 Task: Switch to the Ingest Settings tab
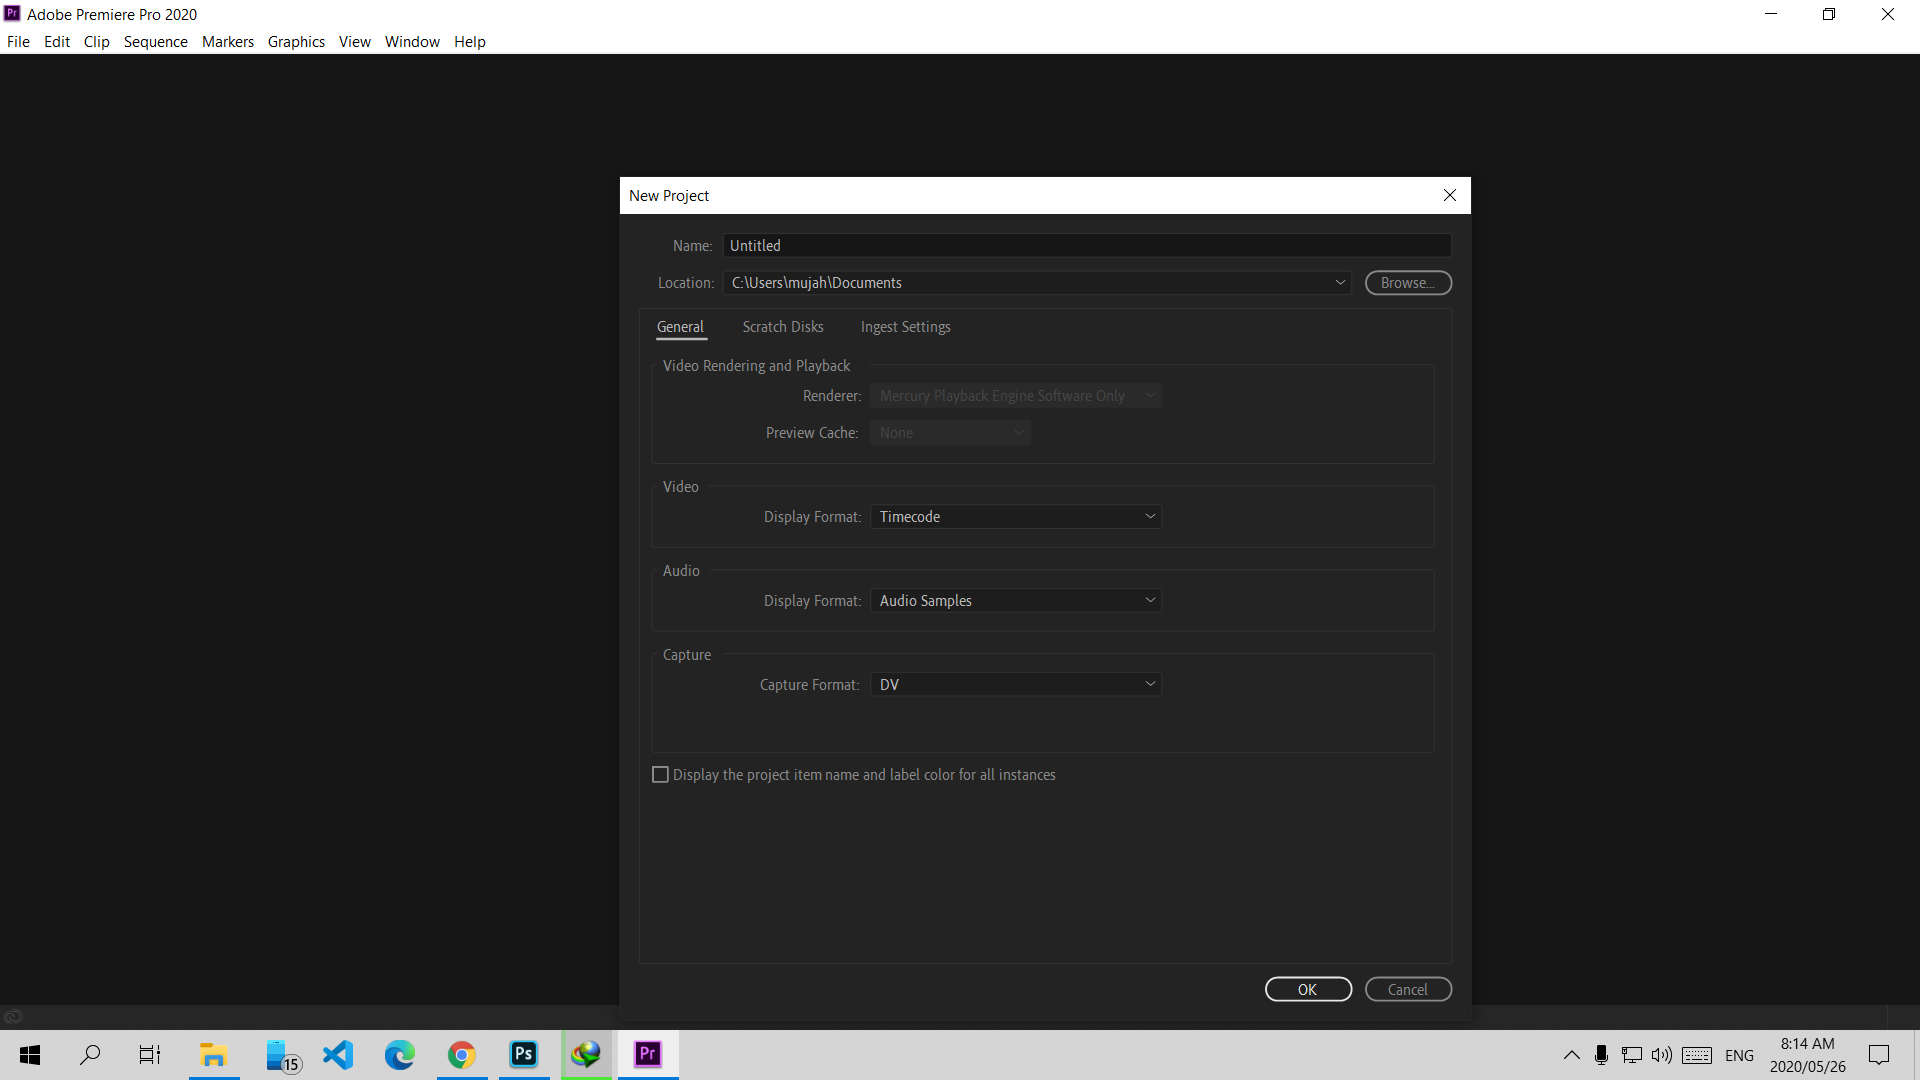point(905,327)
